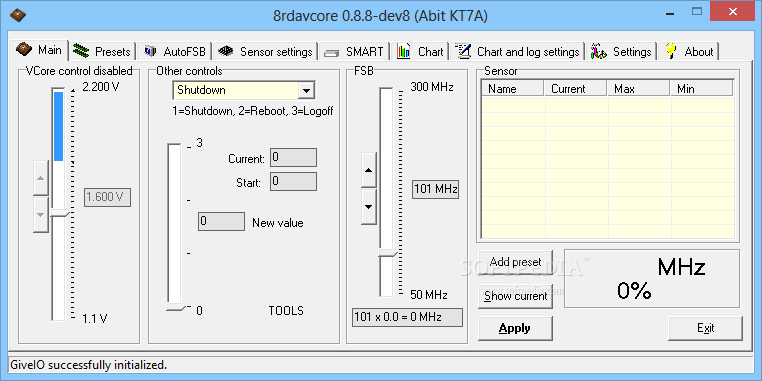Select the Main tab
This screenshot has width=762, height=381.
[x=39, y=50]
